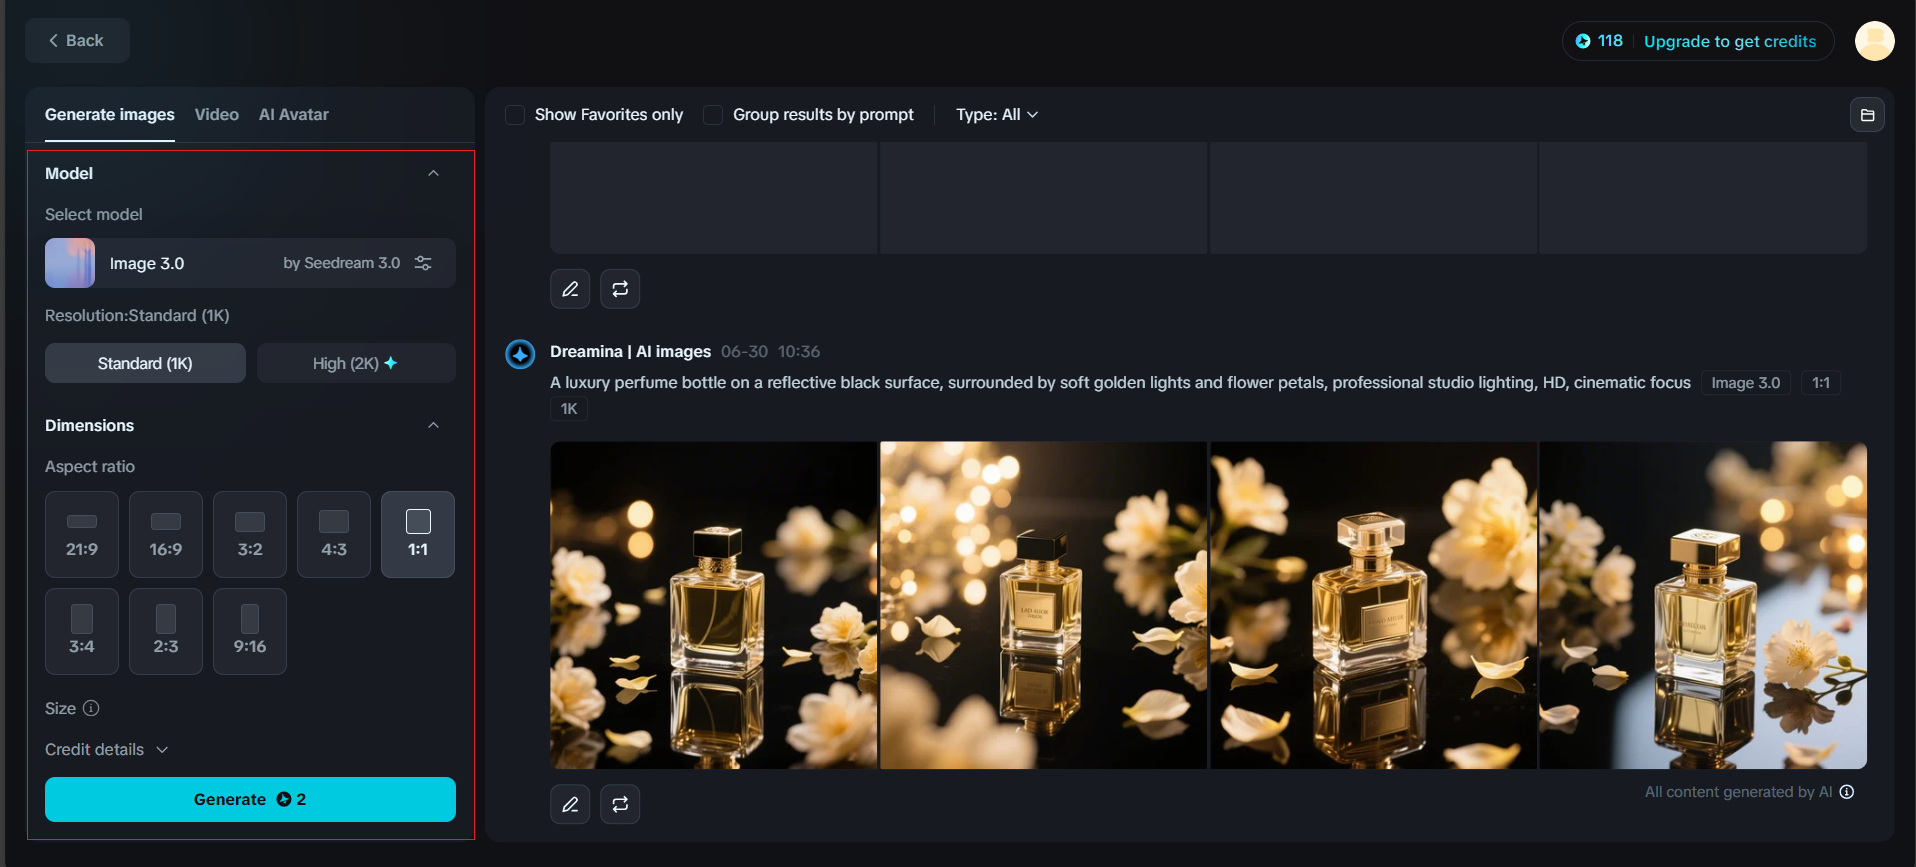Open third perfume bottle image

[1373, 605]
